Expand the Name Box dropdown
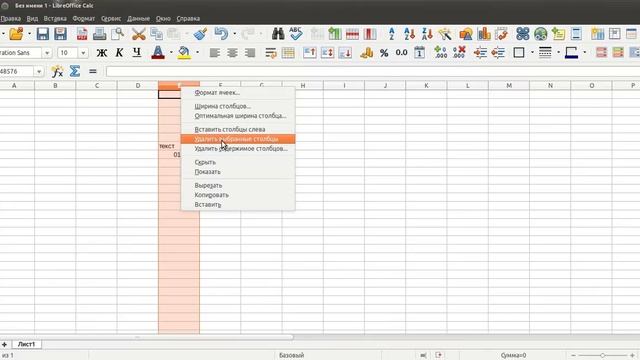This screenshot has width=640, height=360. coord(39,72)
